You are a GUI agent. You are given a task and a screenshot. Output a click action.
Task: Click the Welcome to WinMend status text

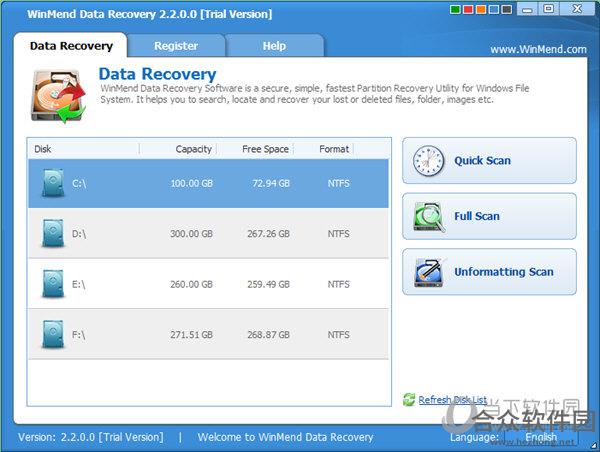(x=285, y=437)
